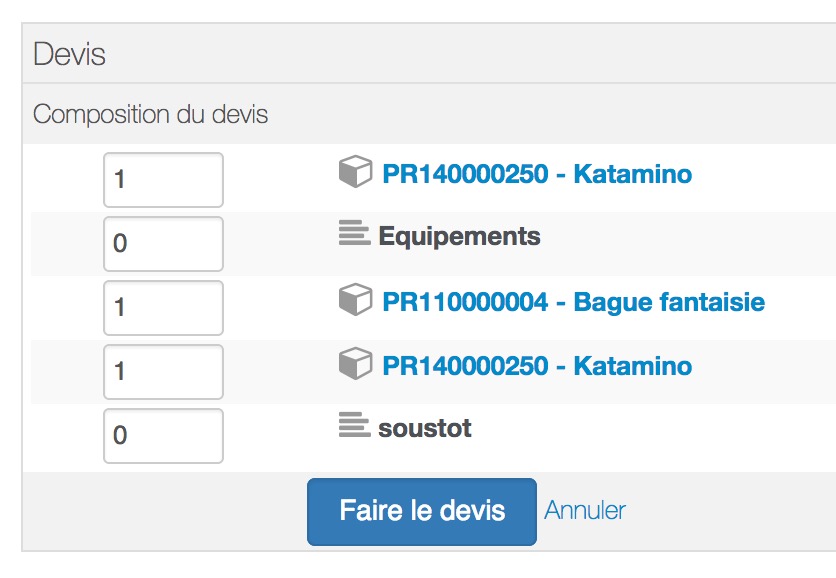Cancel via the Annuler link
The image size is (836, 578).
(x=585, y=510)
